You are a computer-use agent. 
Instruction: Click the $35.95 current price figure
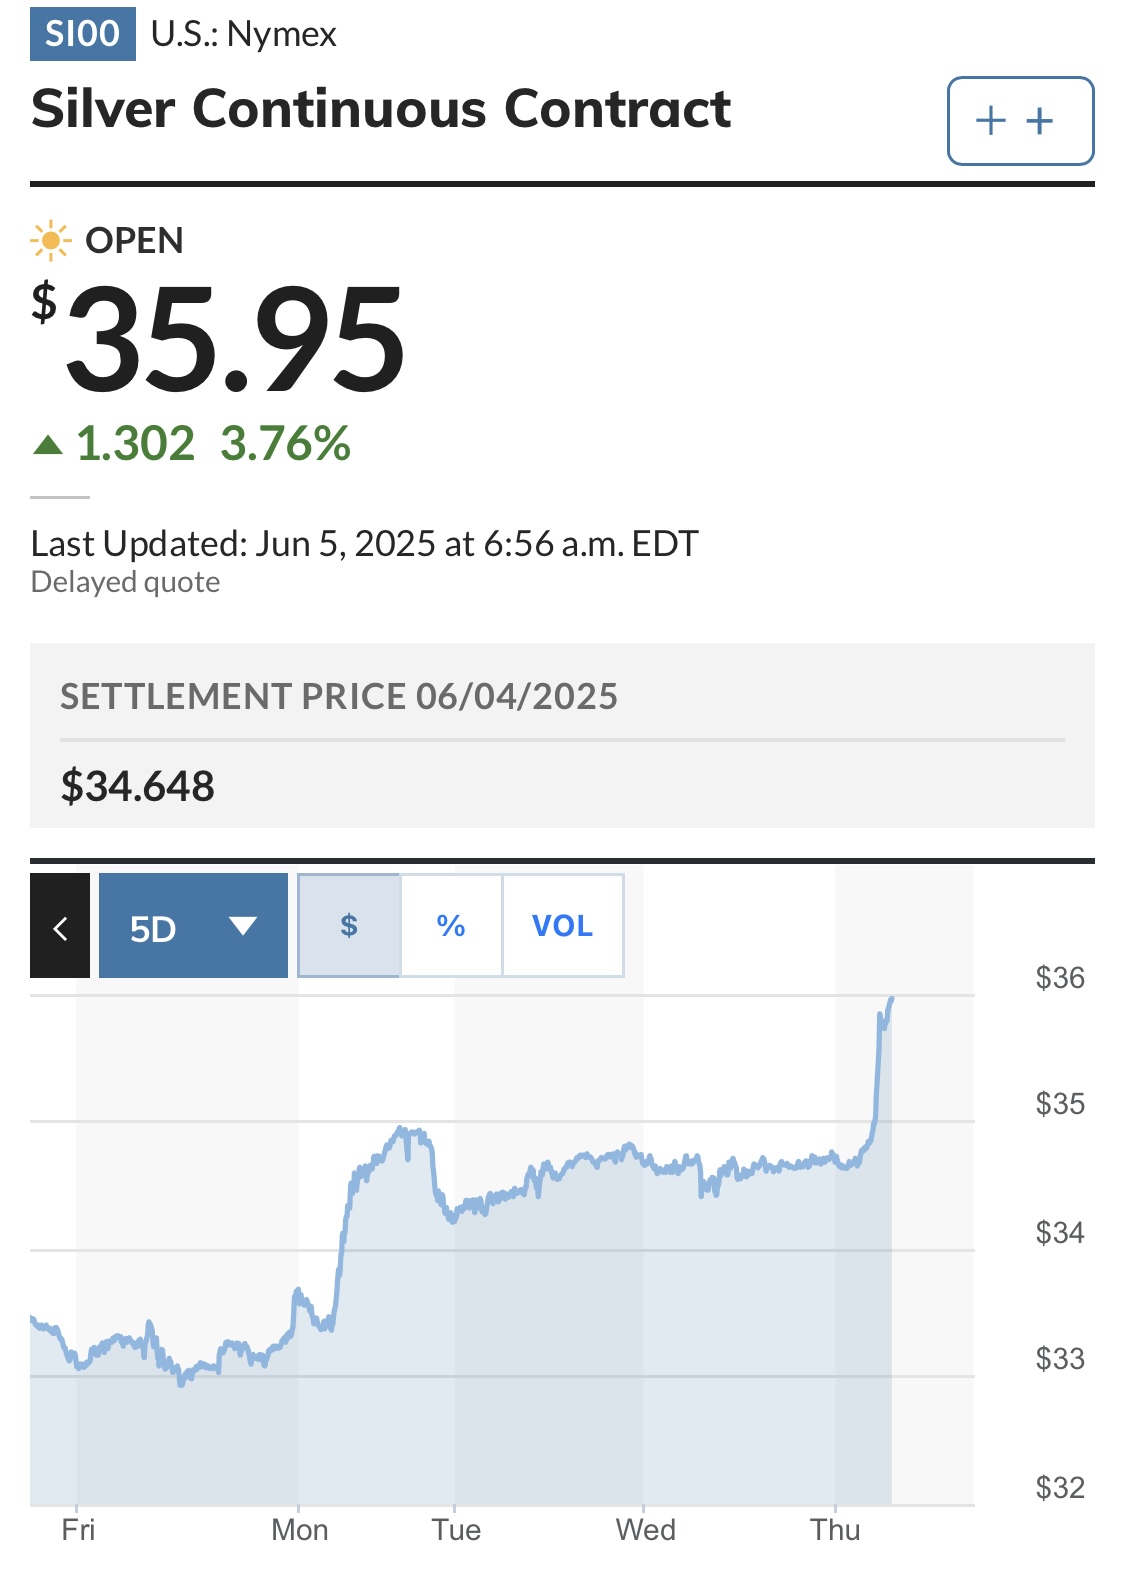tap(219, 338)
